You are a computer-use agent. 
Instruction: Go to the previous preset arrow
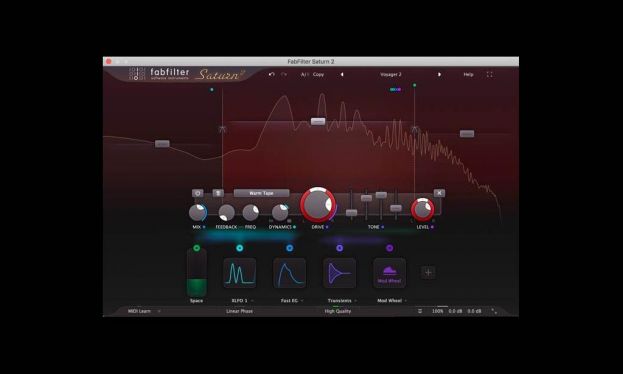342,74
